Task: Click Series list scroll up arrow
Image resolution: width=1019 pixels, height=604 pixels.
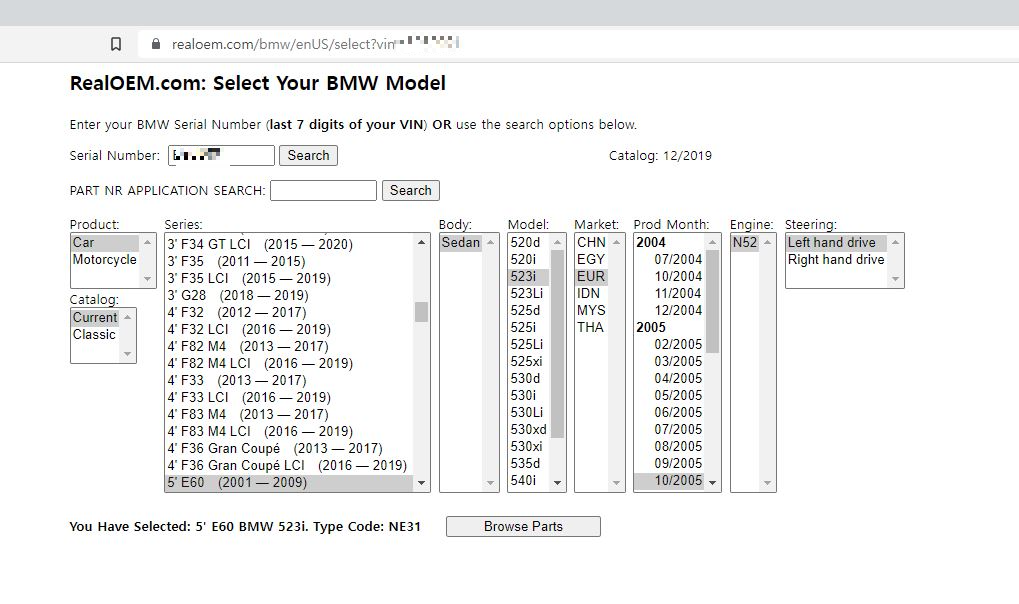Action: point(421,243)
